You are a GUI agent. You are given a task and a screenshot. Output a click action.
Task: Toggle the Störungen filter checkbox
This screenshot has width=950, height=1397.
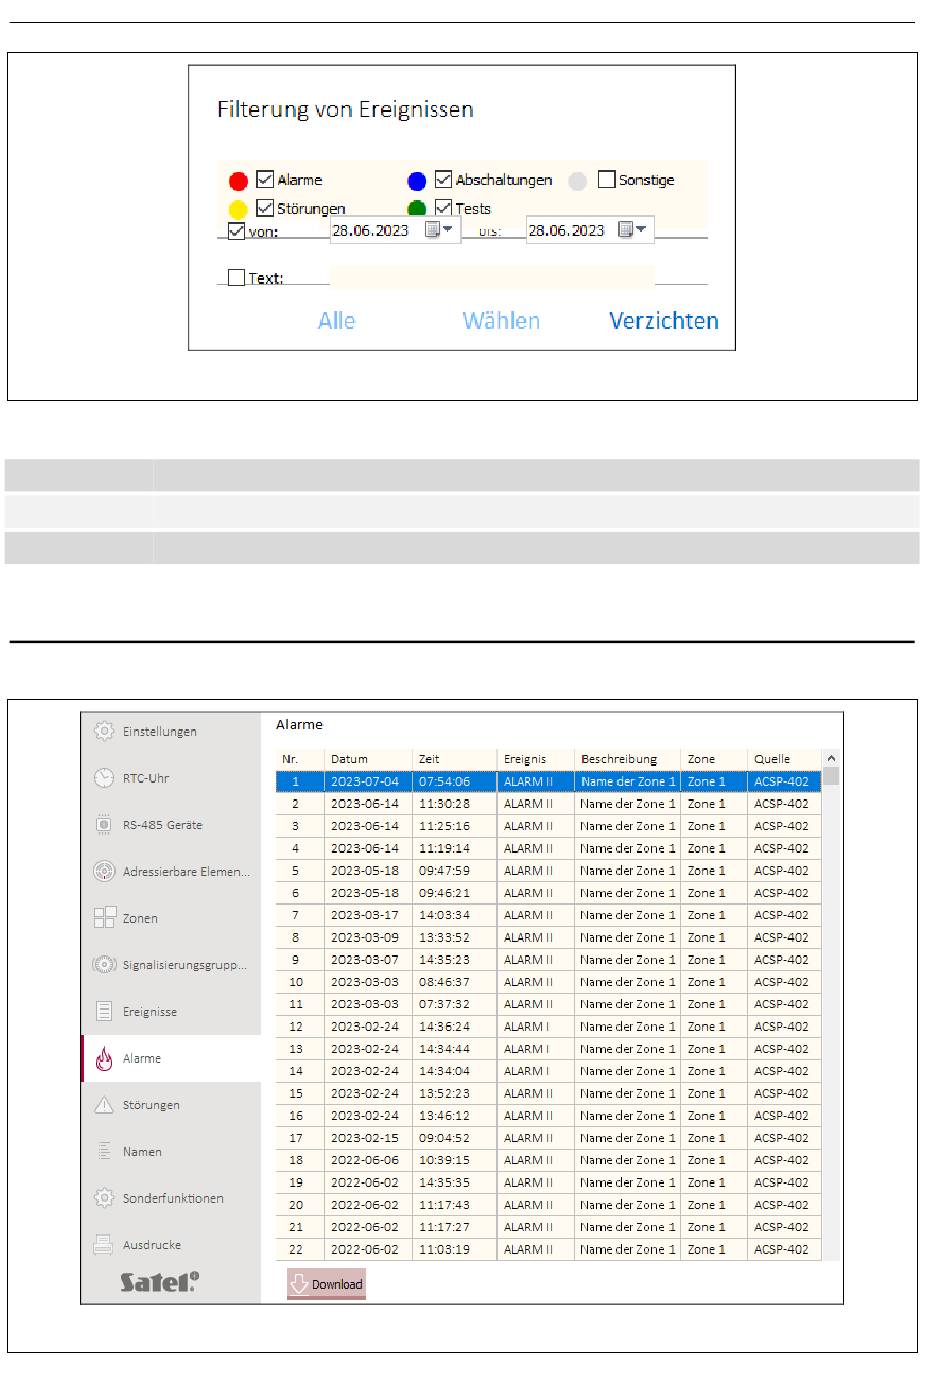pos(265,208)
